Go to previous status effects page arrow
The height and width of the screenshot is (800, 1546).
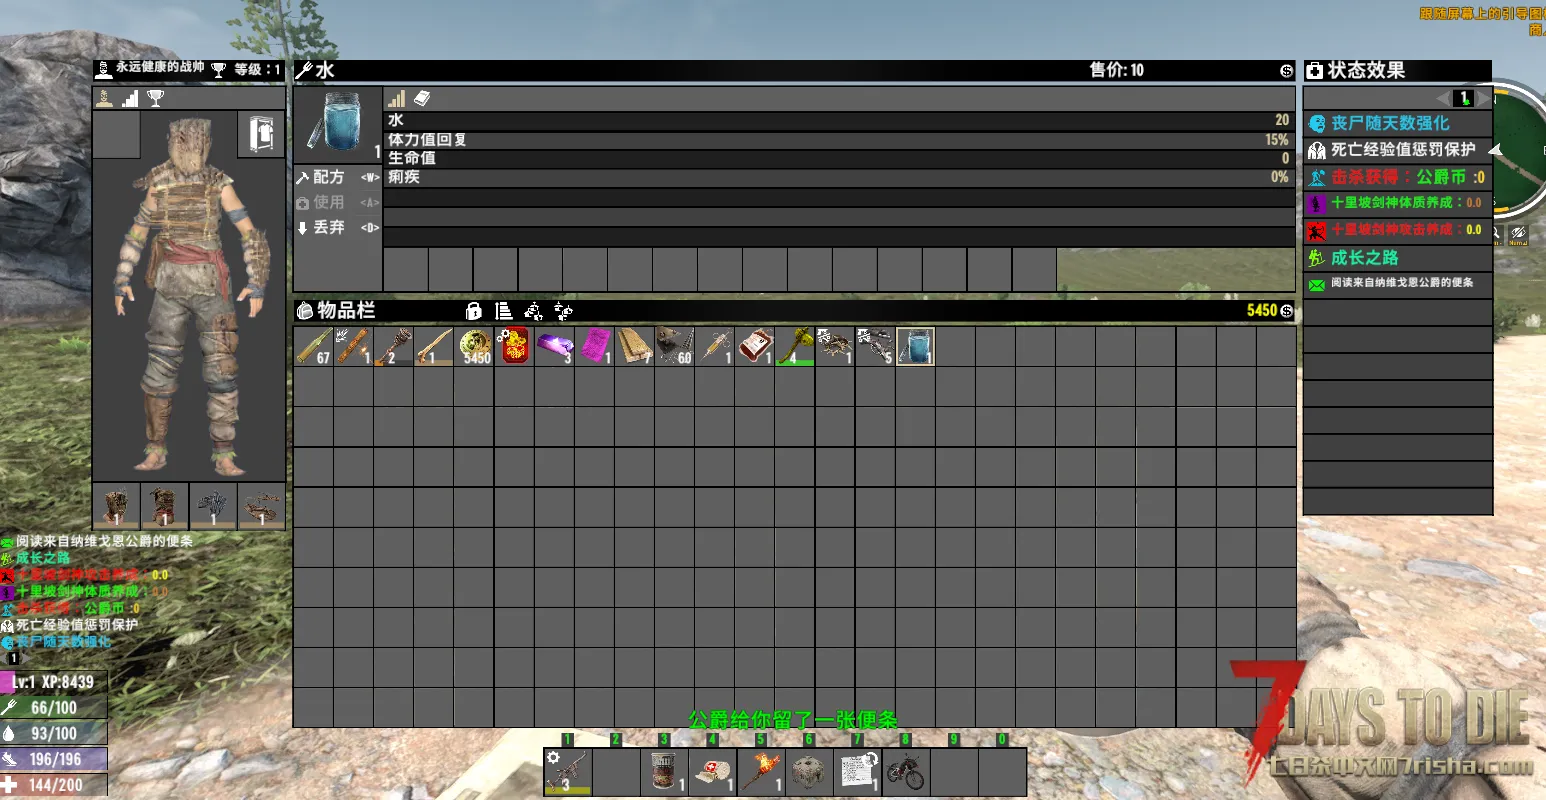click(1441, 98)
